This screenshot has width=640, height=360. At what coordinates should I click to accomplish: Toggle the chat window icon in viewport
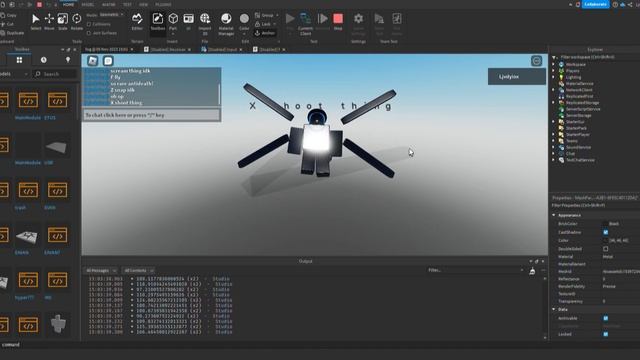pyautogui.click(x=108, y=61)
